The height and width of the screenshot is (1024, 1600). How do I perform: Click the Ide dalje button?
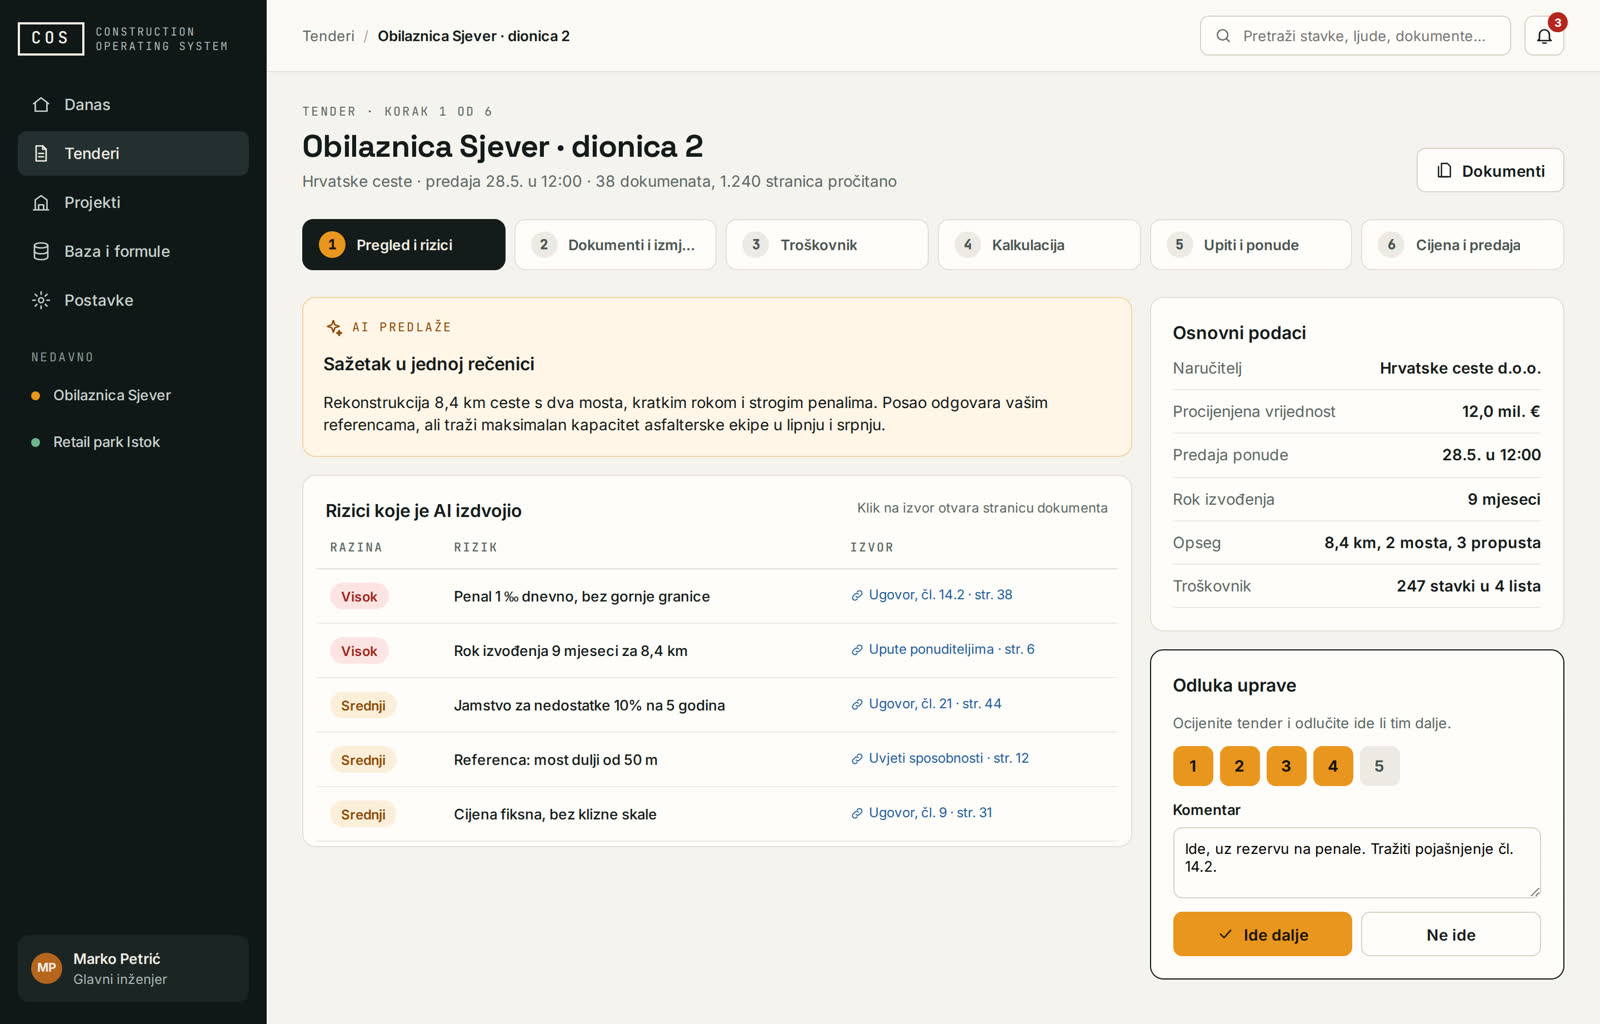[1262, 934]
